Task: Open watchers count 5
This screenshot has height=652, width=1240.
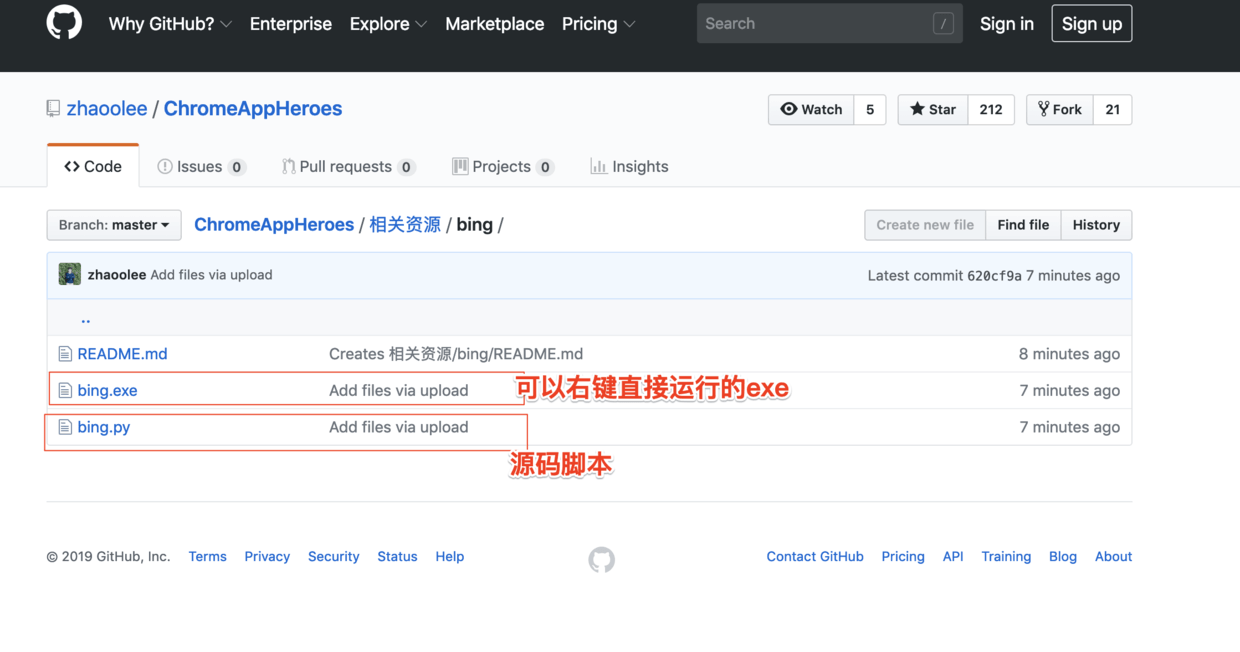Action: pos(870,110)
